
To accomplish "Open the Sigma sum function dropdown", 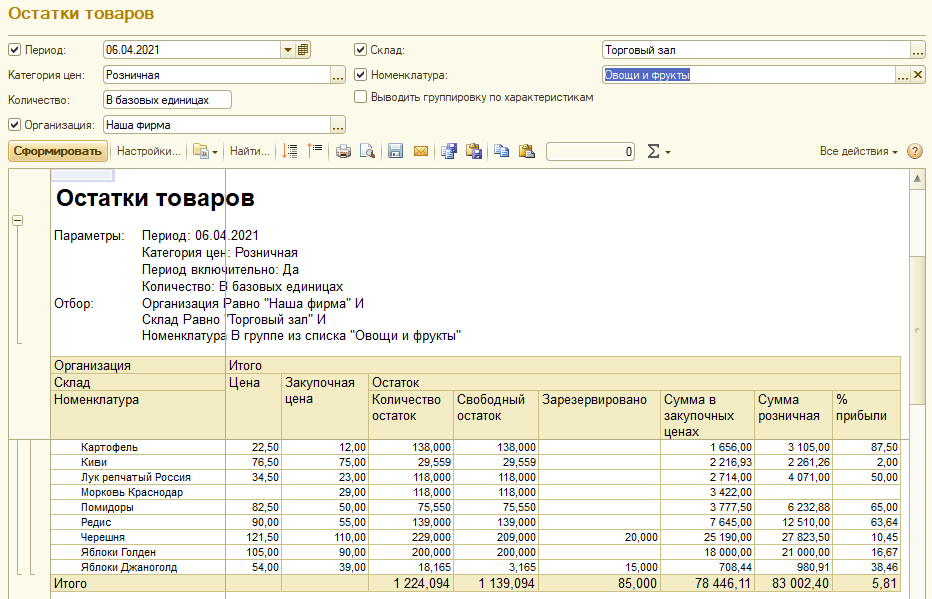I will [659, 152].
